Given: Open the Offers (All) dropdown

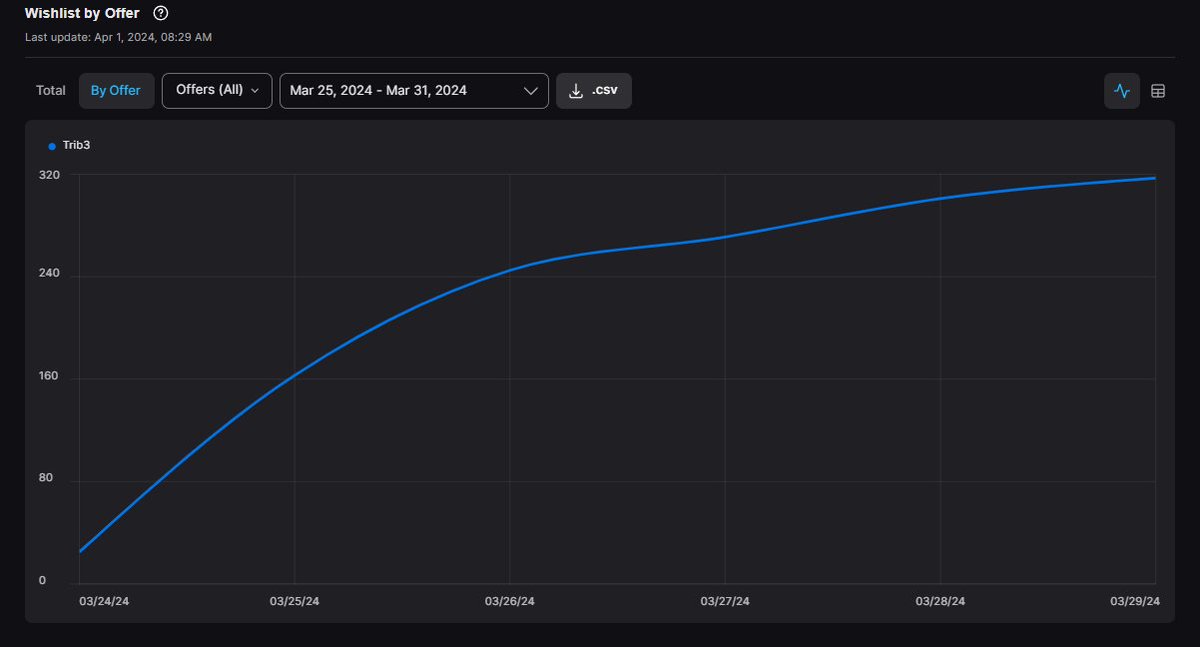Looking at the screenshot, I should tap(217, 90).
